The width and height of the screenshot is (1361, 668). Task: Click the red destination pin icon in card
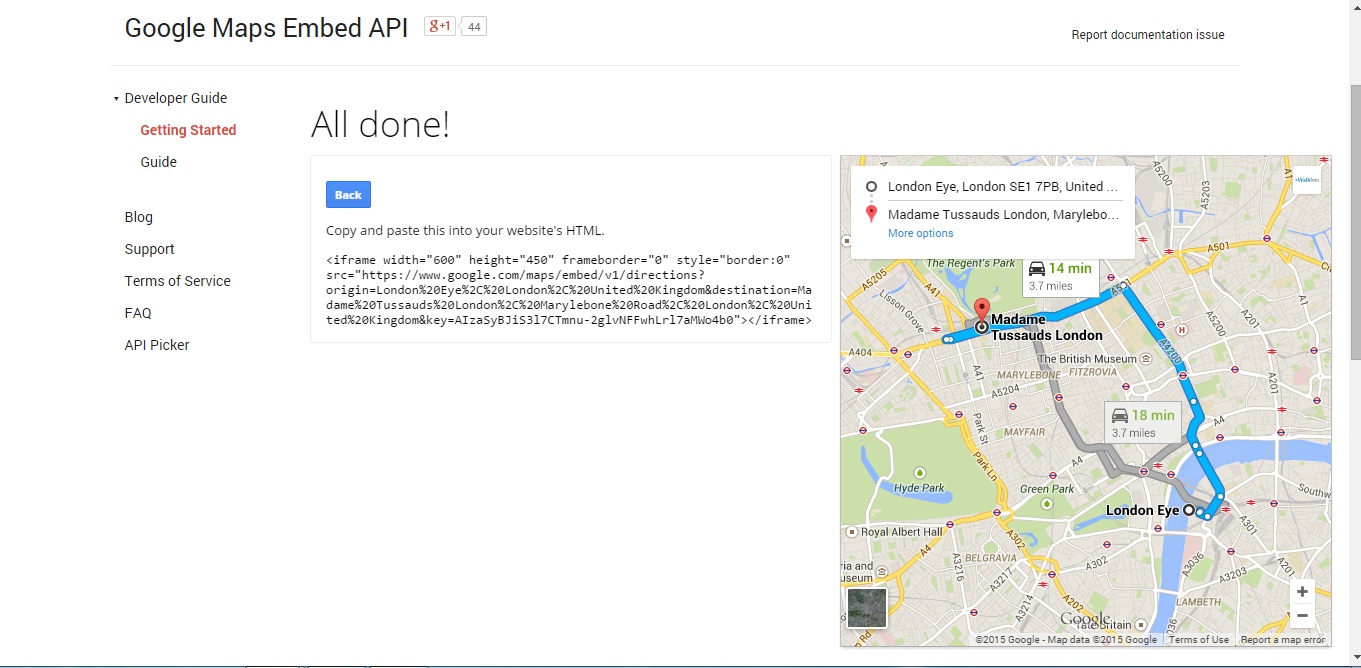coord(871,214)
